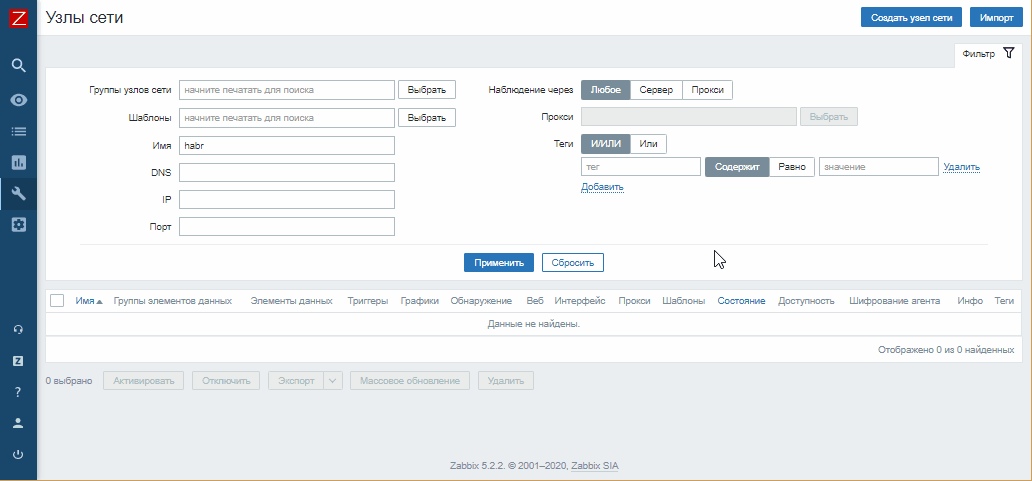Select the Сервер monitoring option

coord(656,90)
